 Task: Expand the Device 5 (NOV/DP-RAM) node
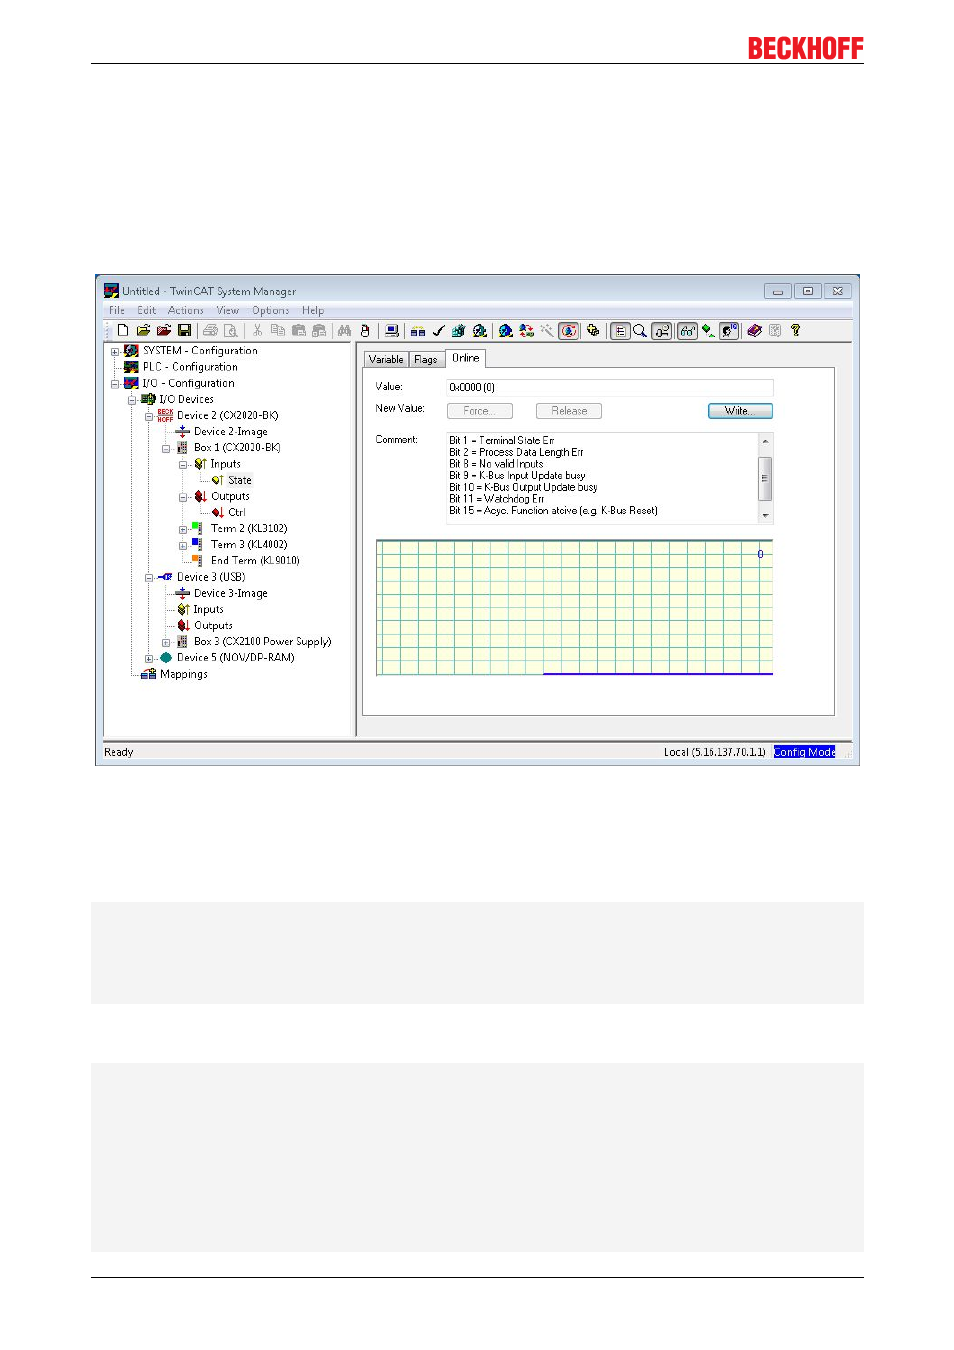(x=149, y=659)
